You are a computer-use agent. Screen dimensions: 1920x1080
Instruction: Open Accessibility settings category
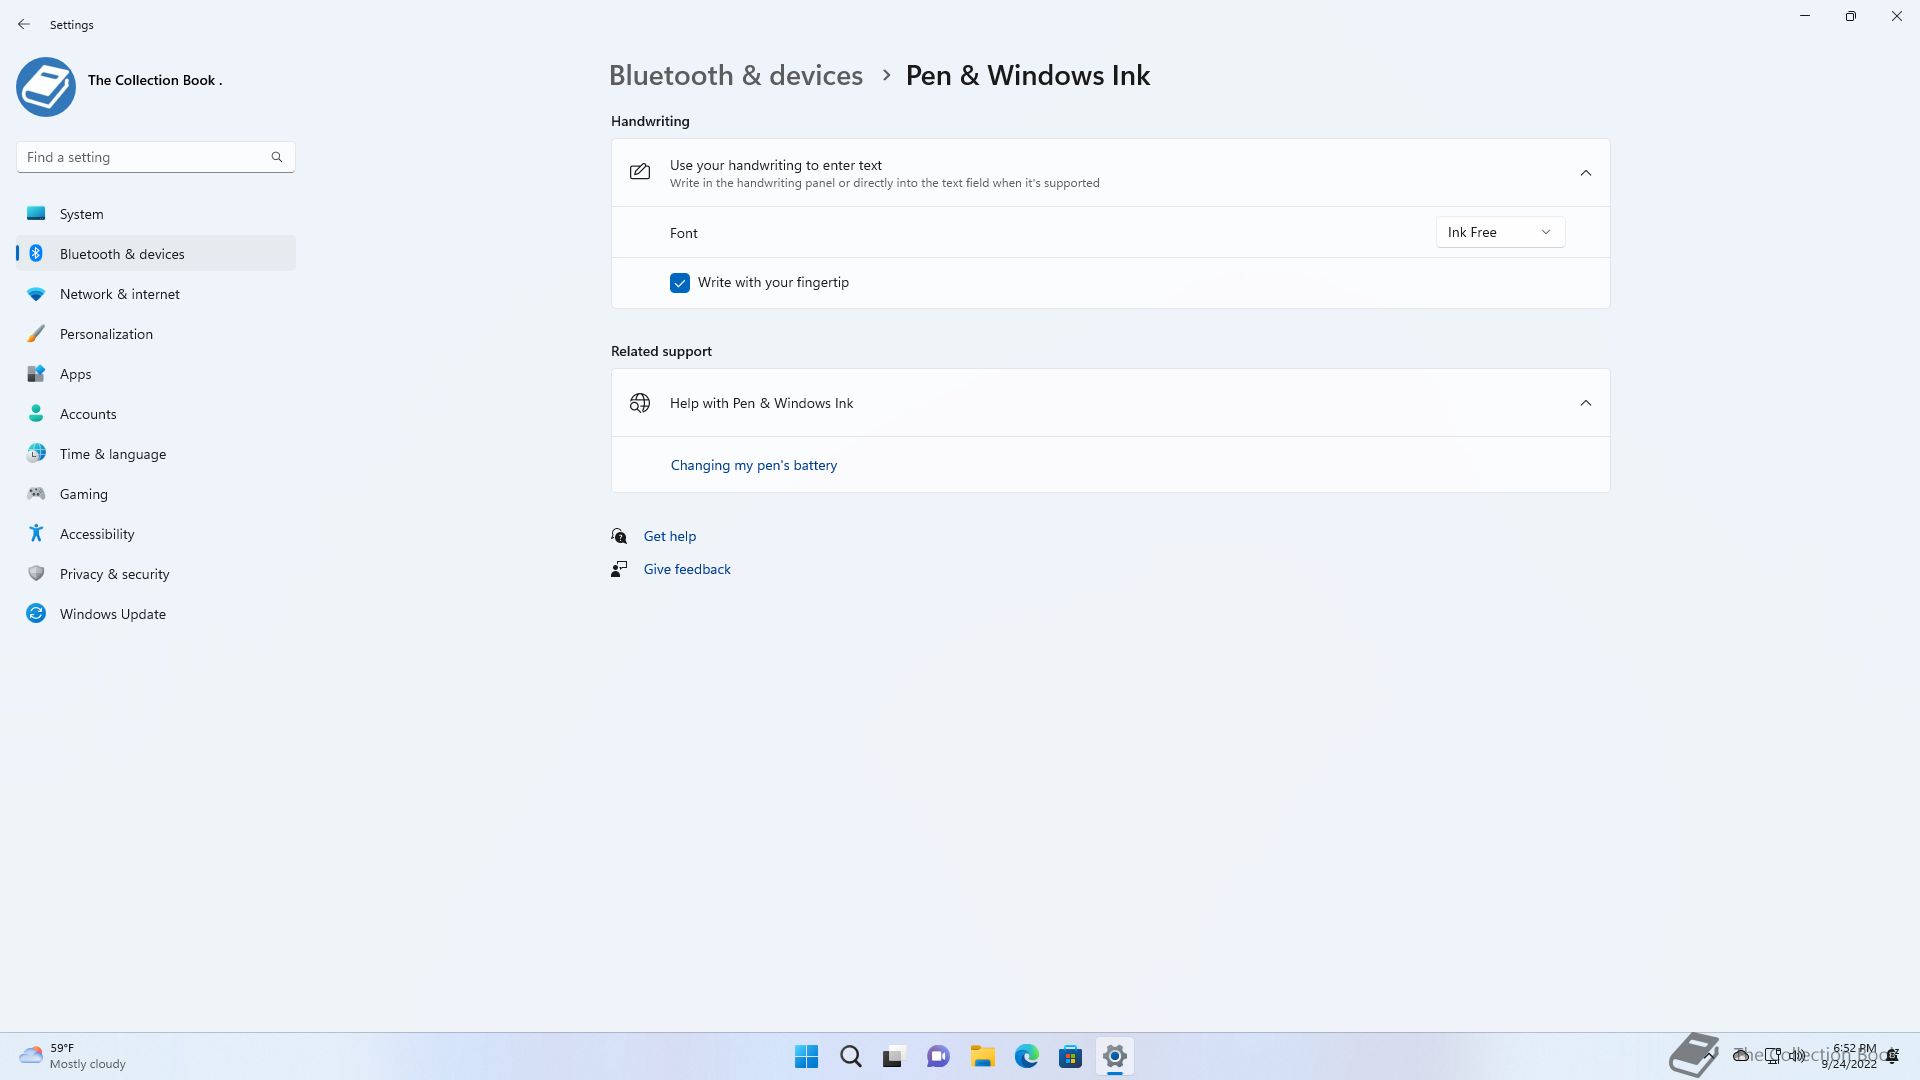point(156,534)
